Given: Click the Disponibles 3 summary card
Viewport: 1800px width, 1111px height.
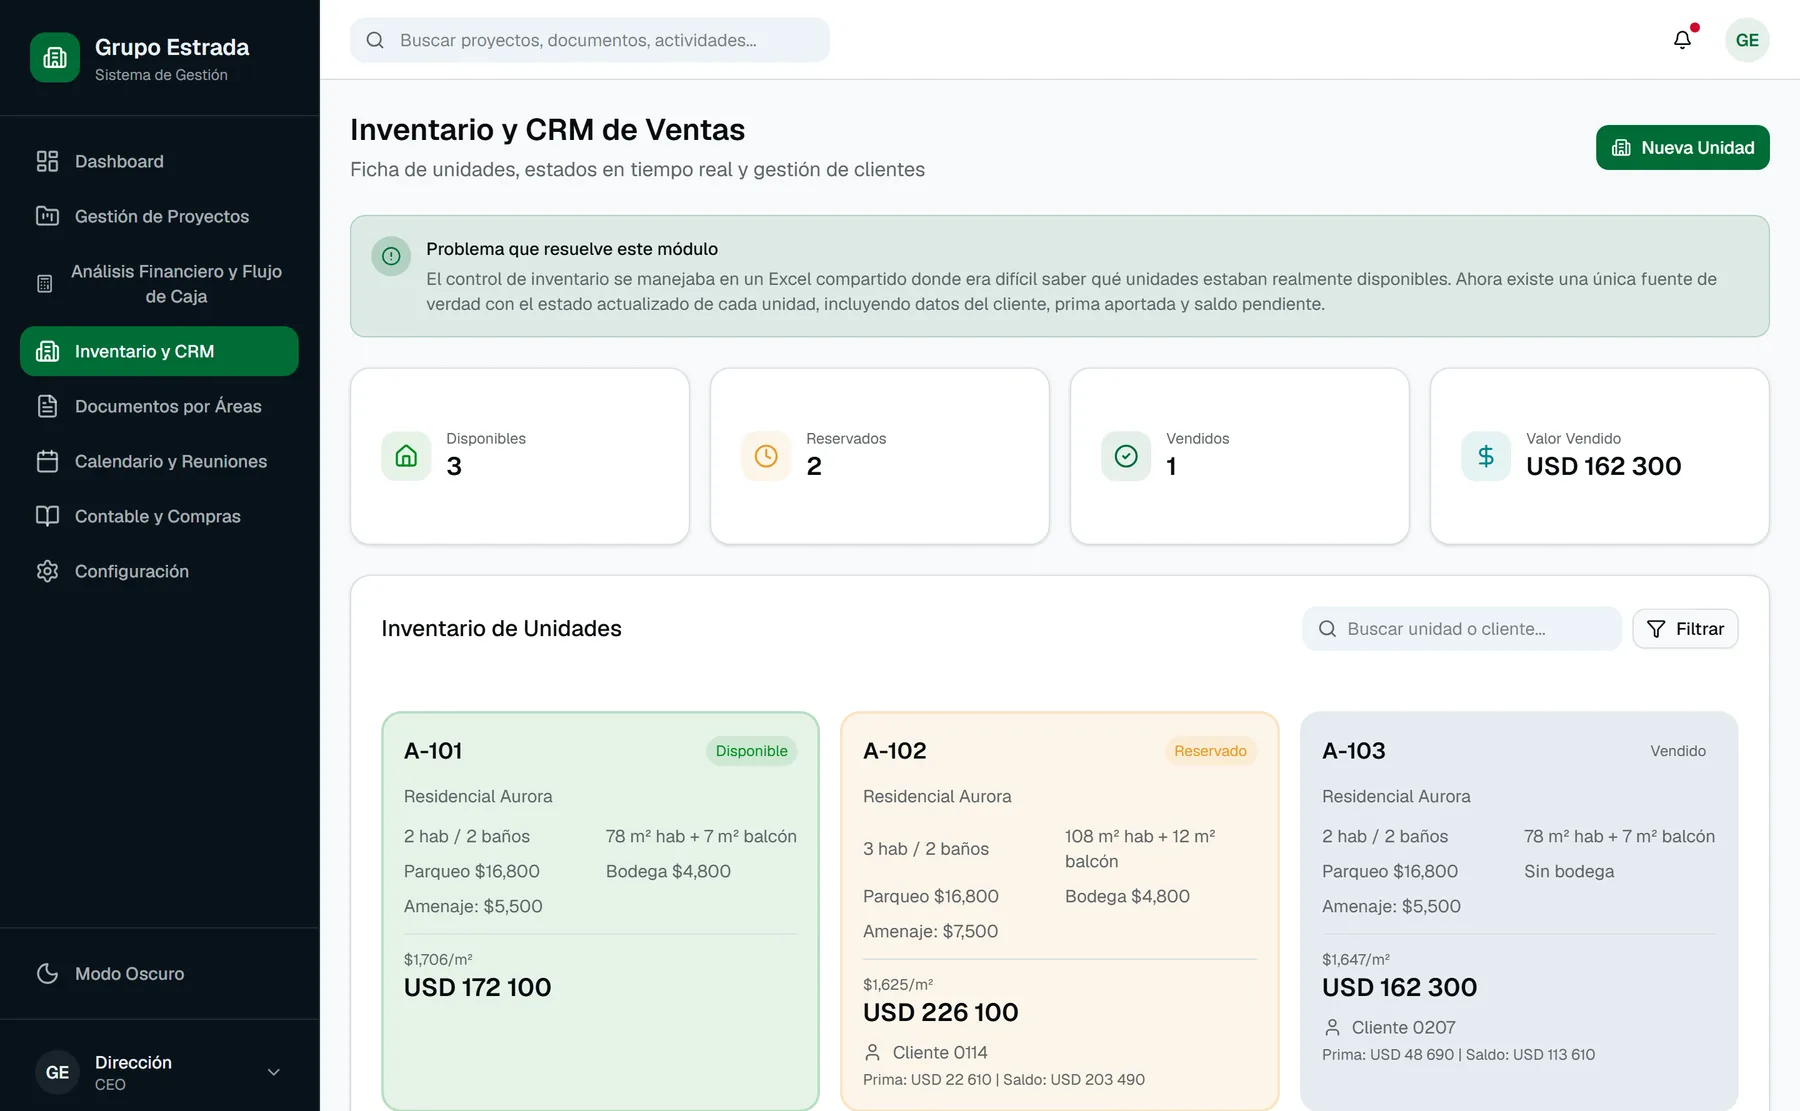Looking at the screenshot, I should coord(520,456).
